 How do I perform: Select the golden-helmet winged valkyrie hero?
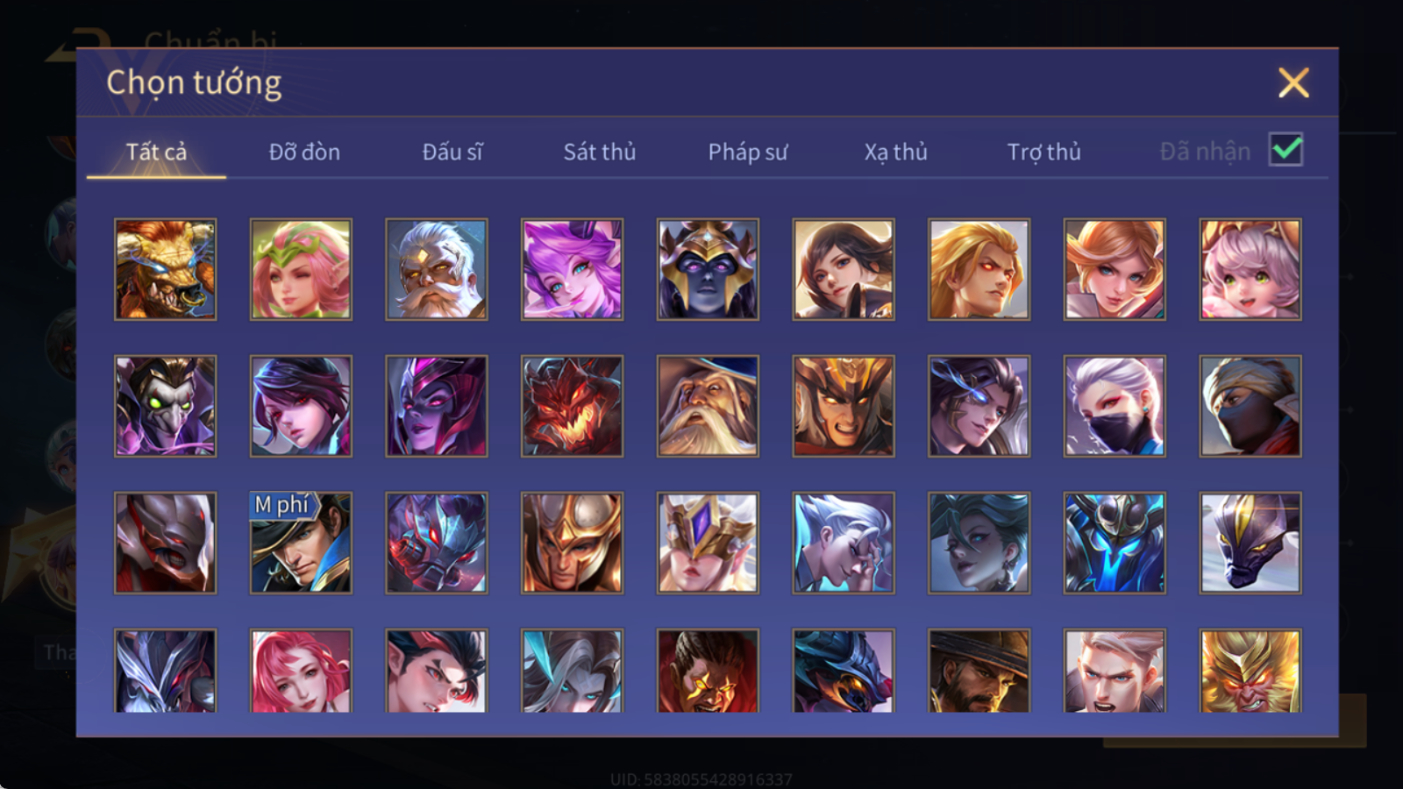[708, 543]
